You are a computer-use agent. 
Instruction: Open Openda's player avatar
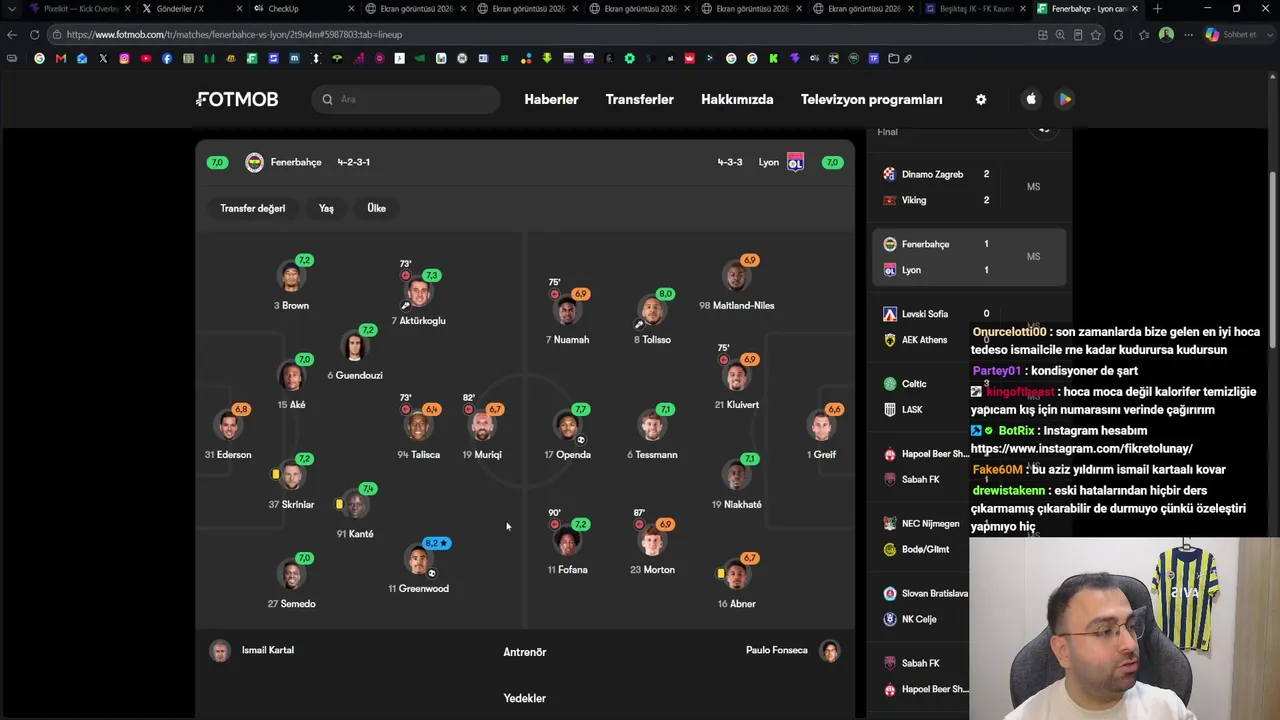click(x=568, y=427)
